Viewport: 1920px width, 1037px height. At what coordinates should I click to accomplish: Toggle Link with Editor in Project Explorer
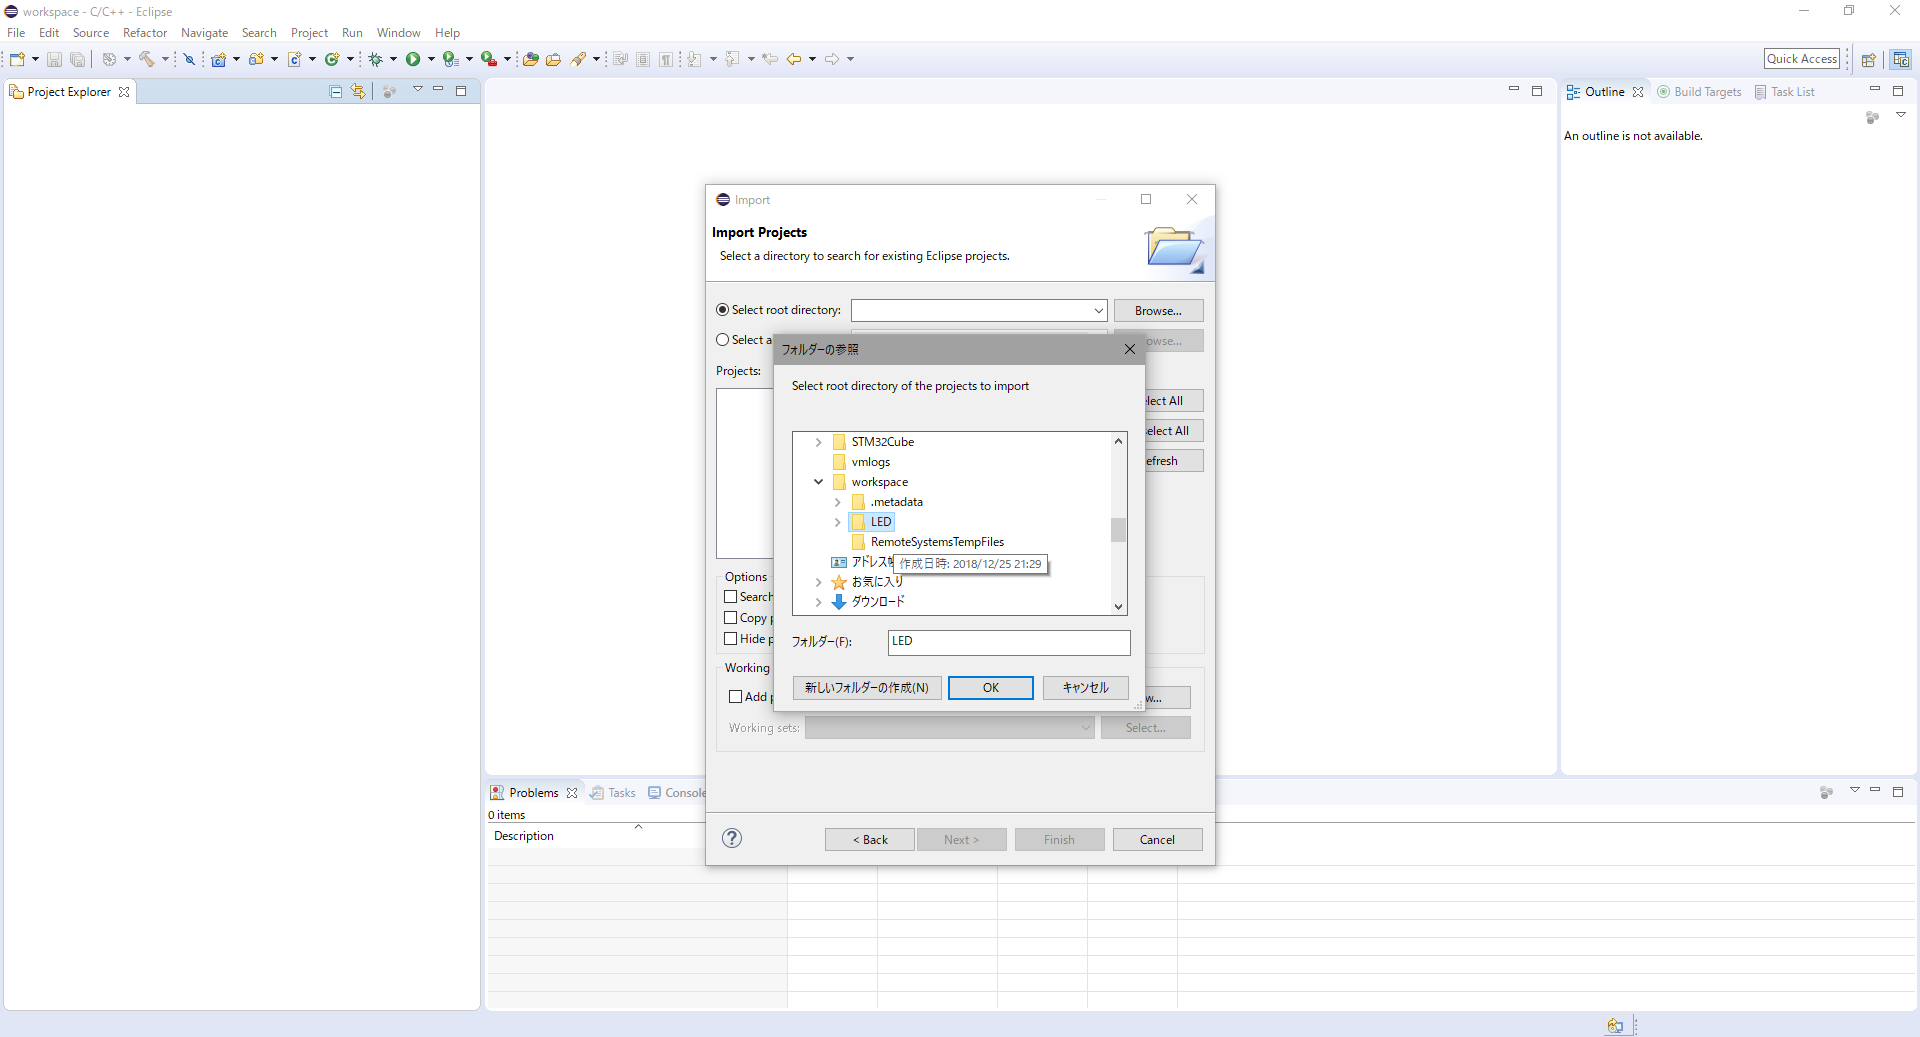pos(358,91)
